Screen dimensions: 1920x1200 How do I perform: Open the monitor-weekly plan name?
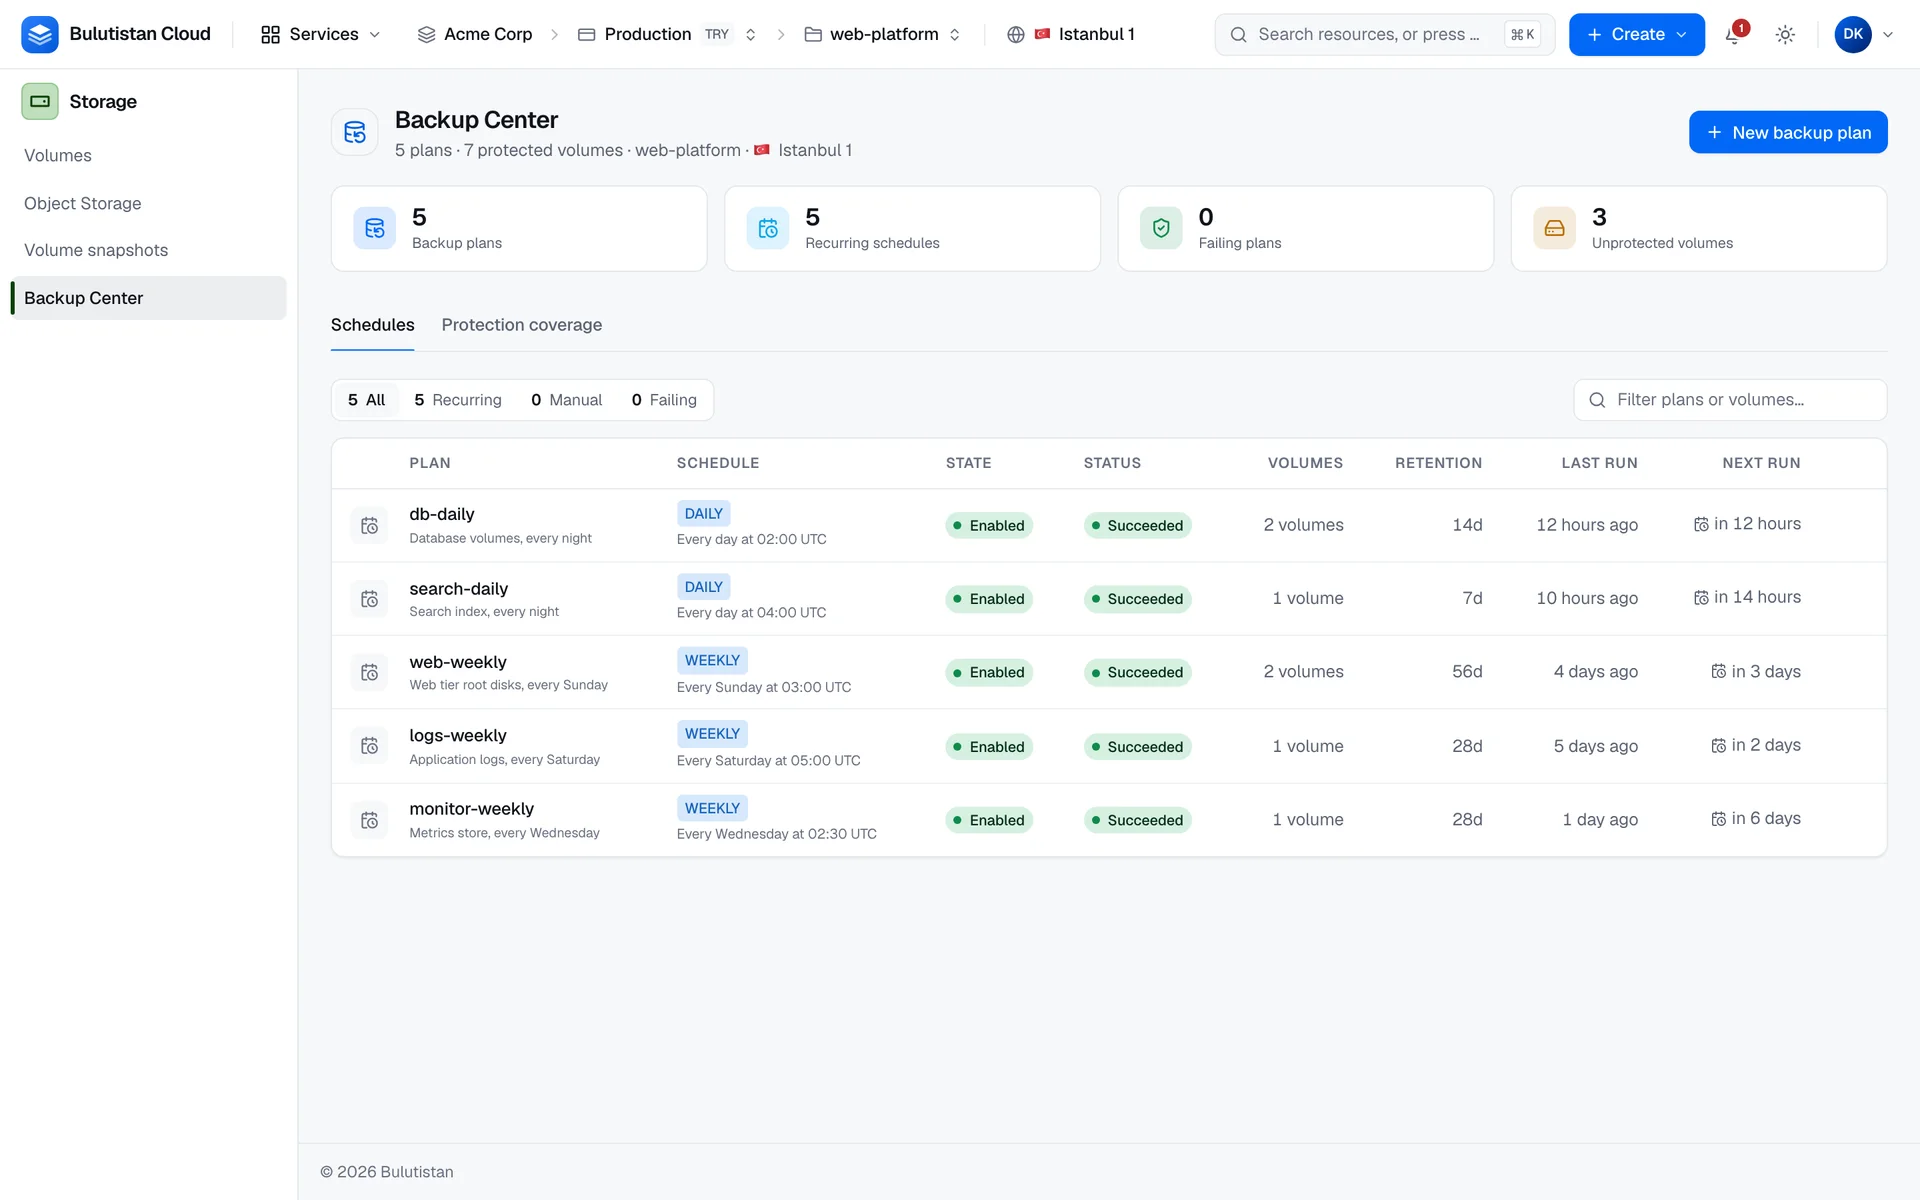click(x=471, y=808)
